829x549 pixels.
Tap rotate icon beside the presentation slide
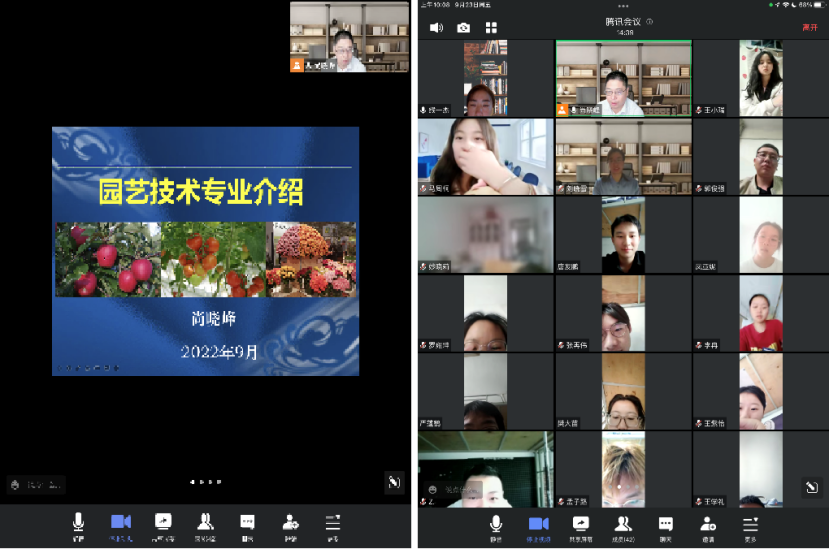(394, 482)
